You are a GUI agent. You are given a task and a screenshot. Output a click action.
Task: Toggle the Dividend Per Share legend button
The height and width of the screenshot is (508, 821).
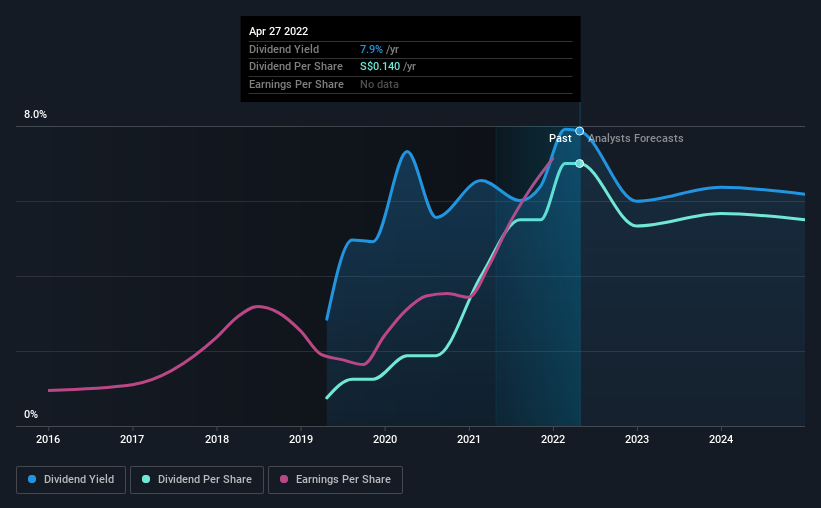point(197,480)
